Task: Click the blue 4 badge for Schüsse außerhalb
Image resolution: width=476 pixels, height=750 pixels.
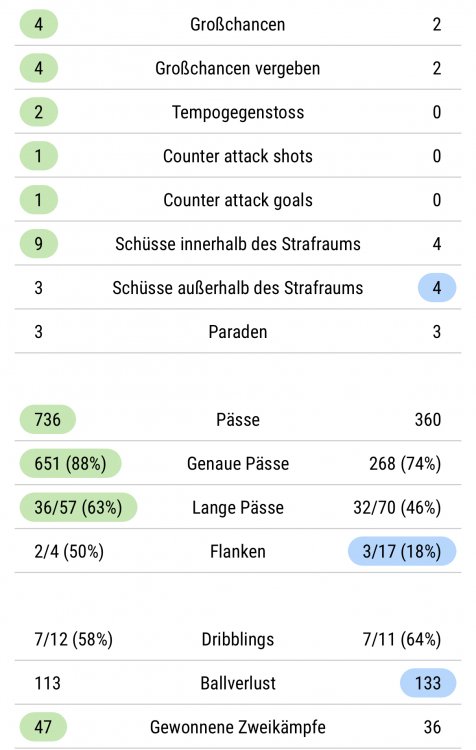Action: [x=437, y=288]
